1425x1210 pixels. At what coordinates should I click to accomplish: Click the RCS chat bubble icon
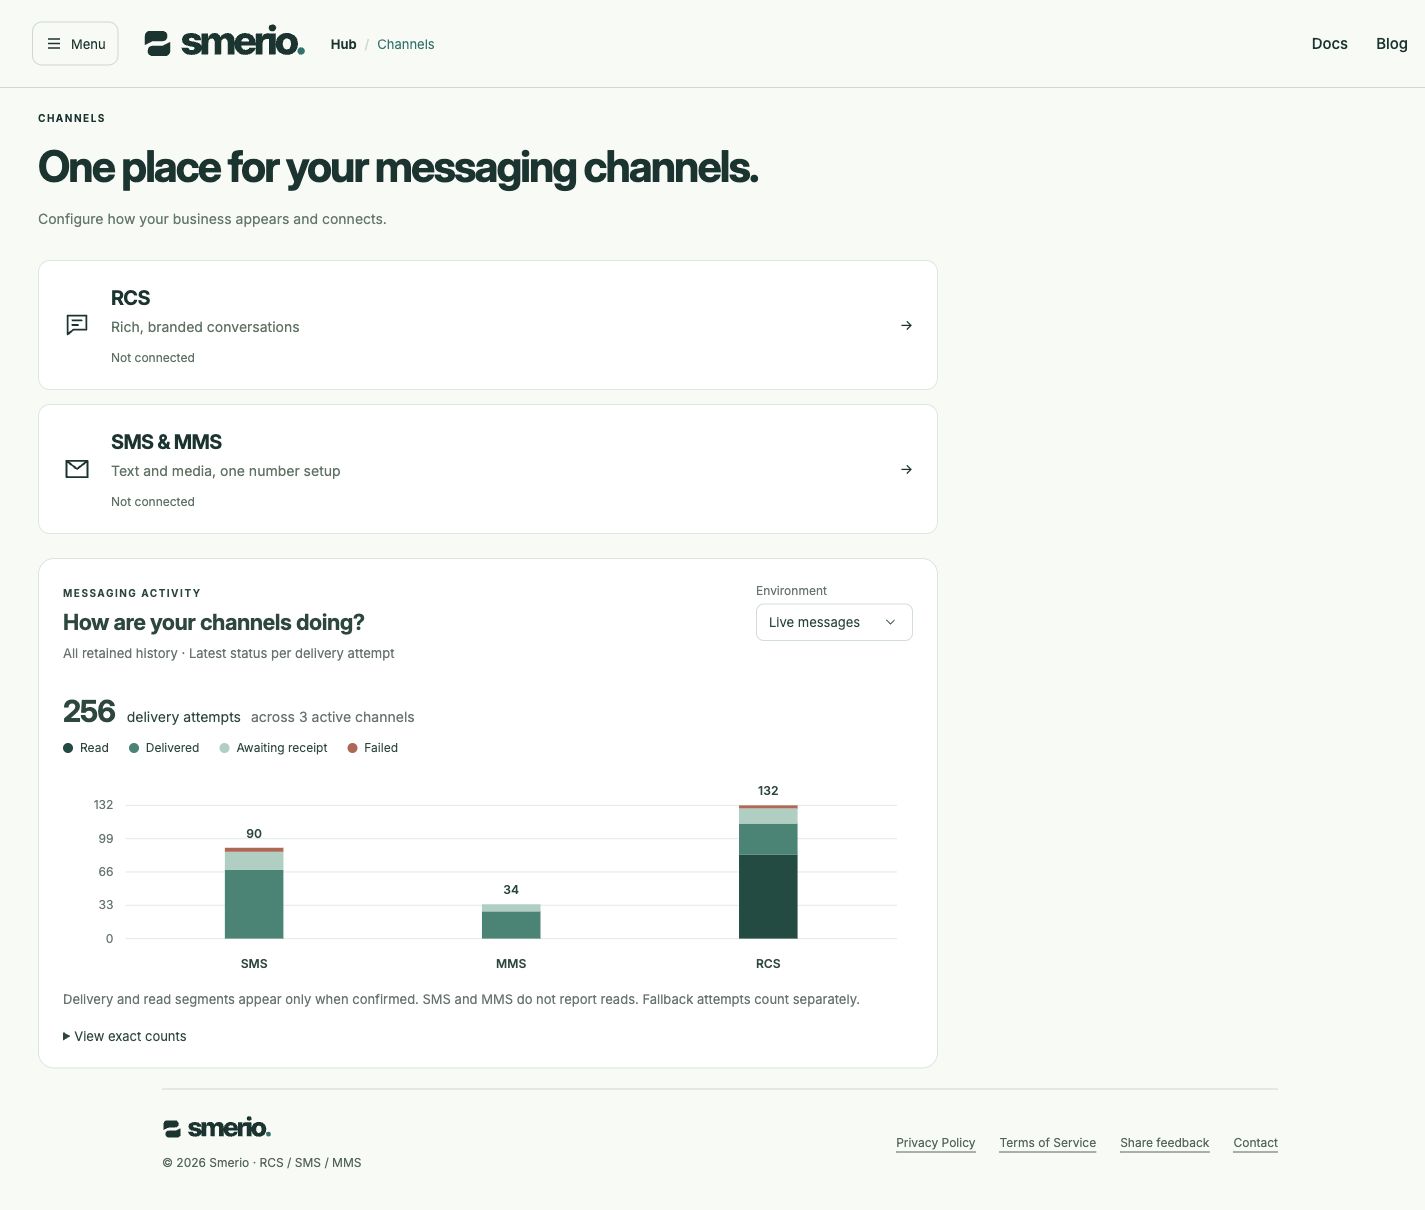click(x=77, y=325)
